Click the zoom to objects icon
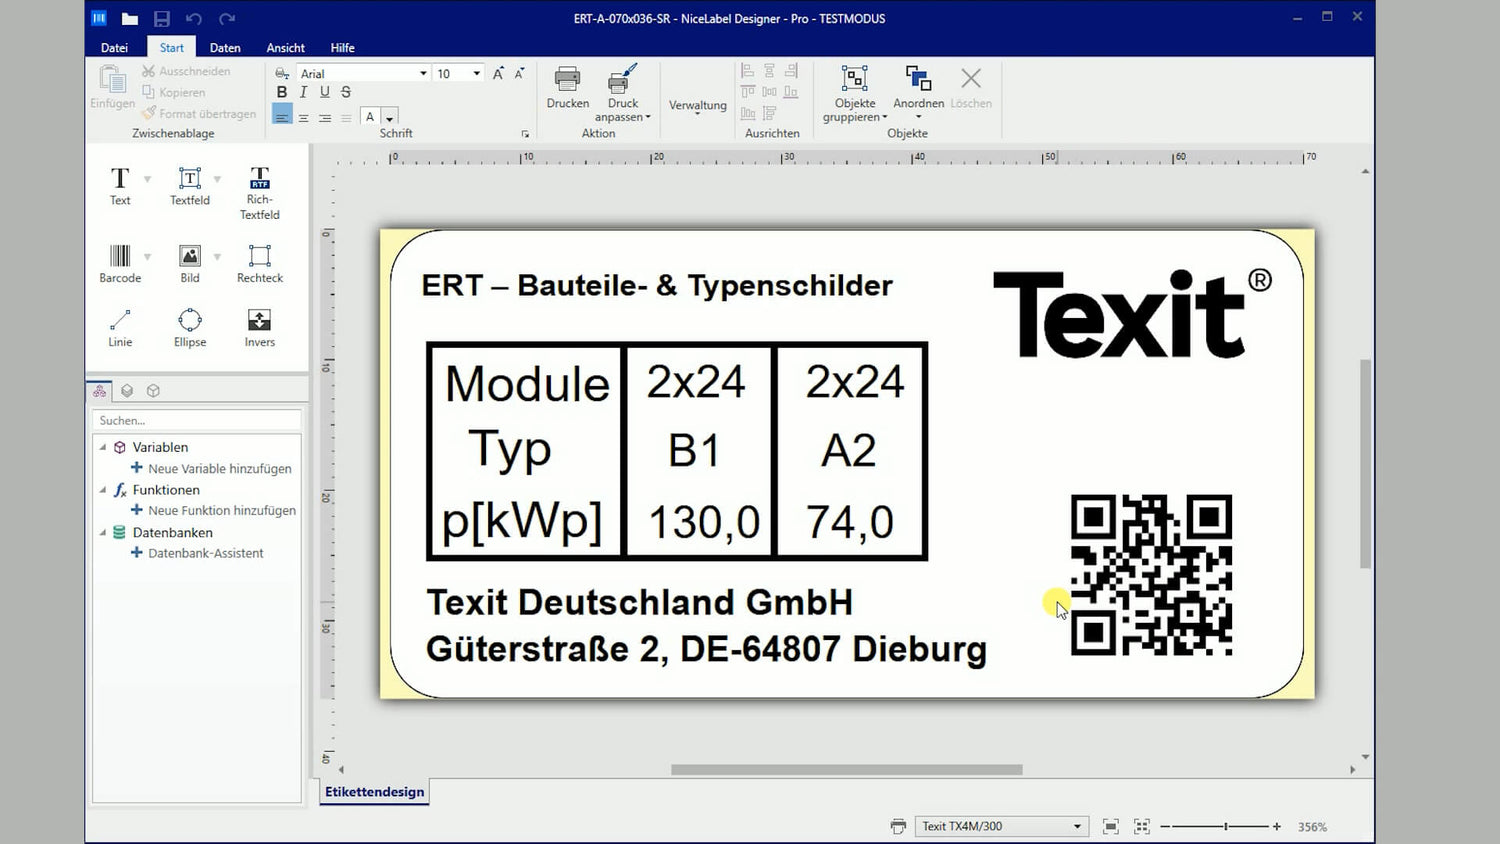Screen dimensions: 1500x844 1142,826
